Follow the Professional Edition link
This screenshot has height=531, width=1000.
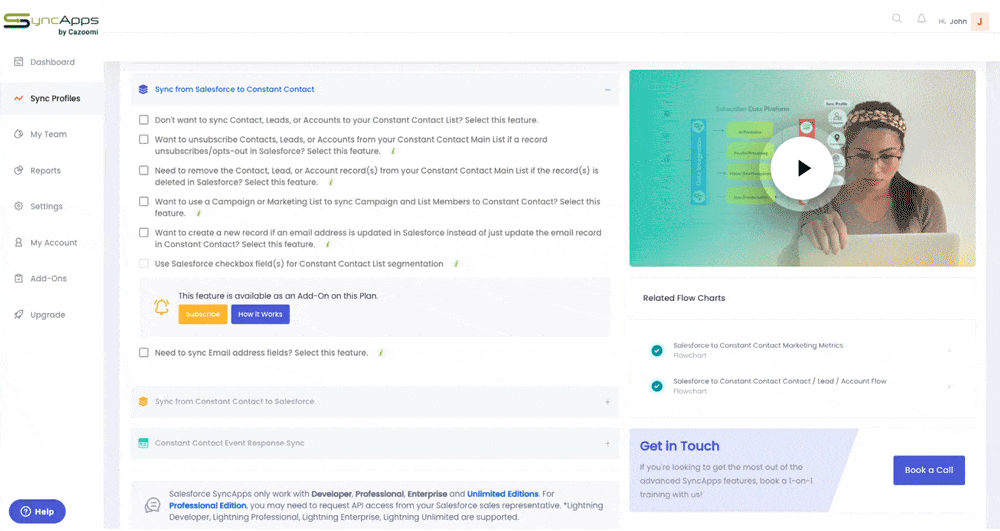(207, 506)
